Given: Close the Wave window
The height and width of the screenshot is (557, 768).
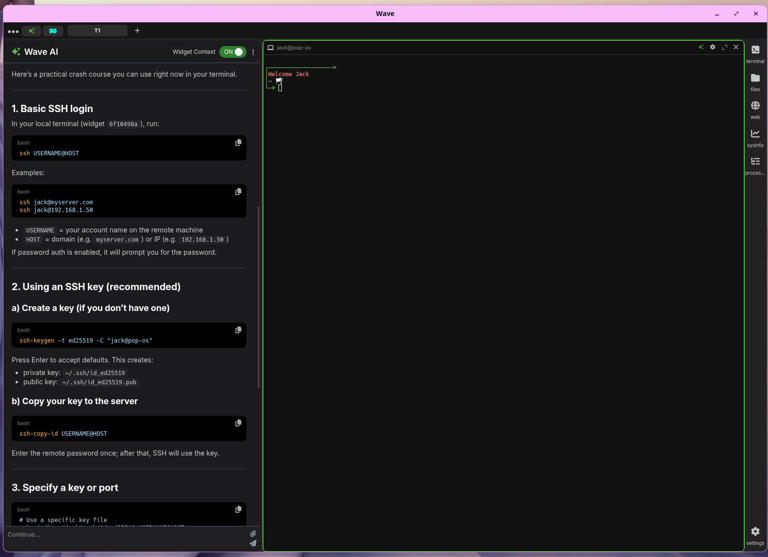Looking at the screenshot, I should click(756, 14).
